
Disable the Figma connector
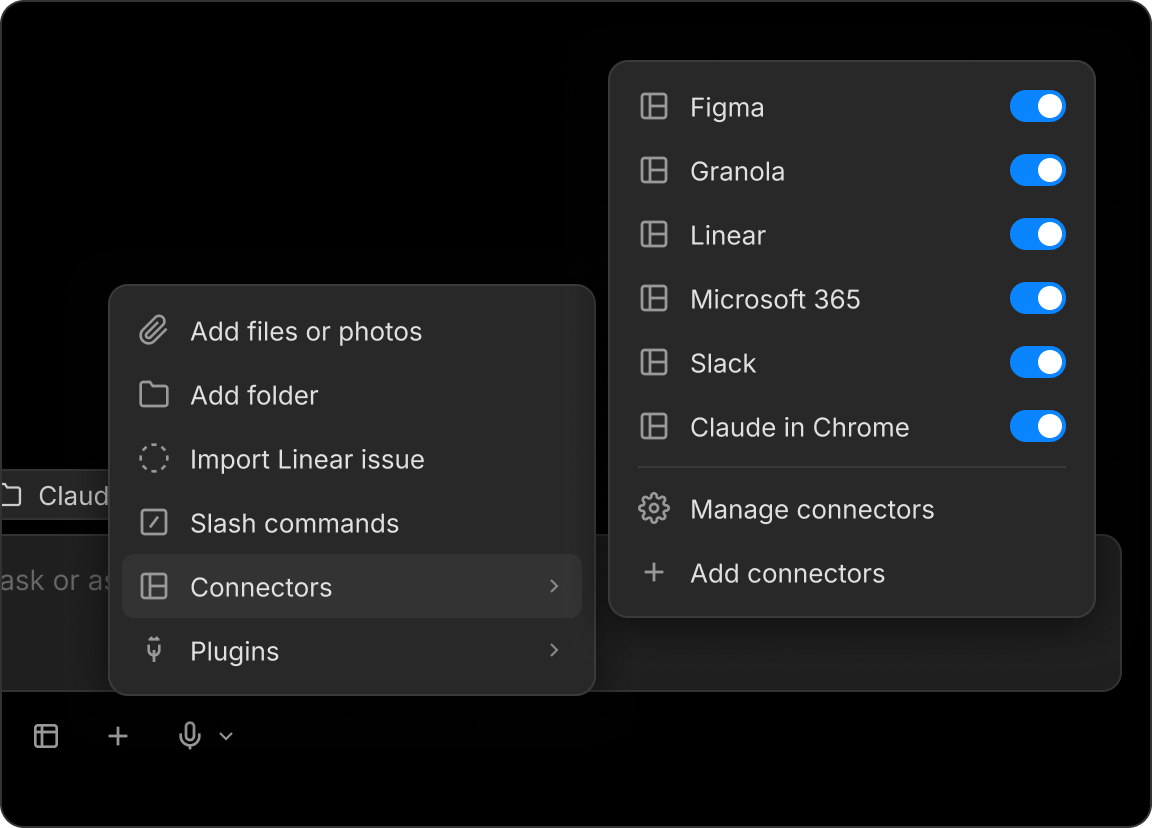[1037, 106]
